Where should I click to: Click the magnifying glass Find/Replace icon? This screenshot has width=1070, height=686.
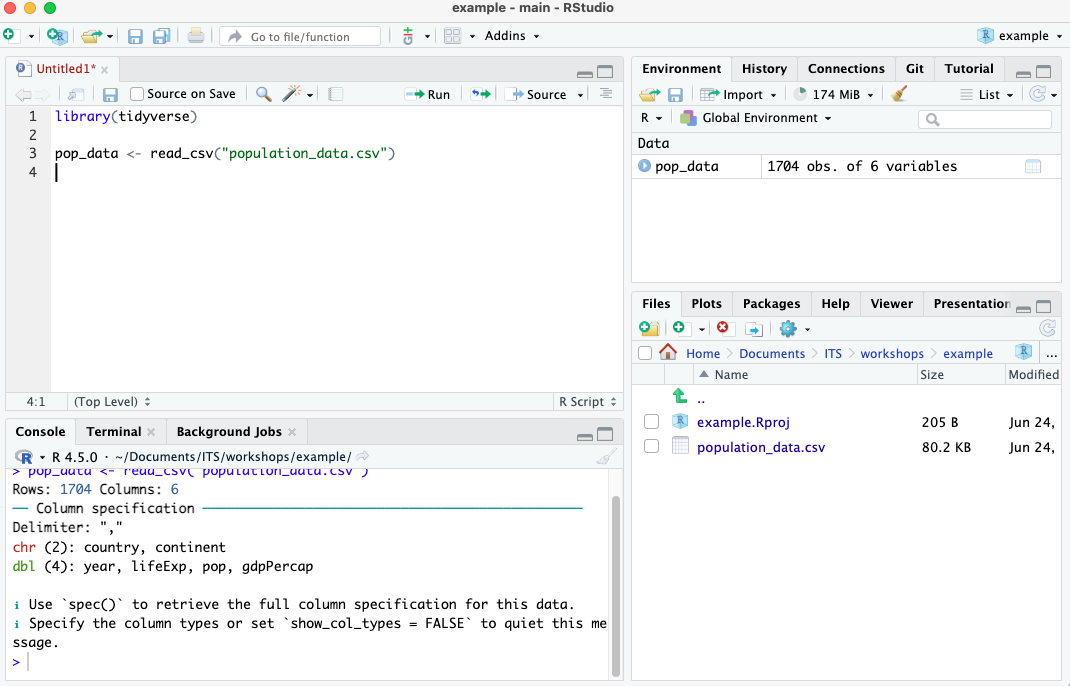(x=263, y=94)
